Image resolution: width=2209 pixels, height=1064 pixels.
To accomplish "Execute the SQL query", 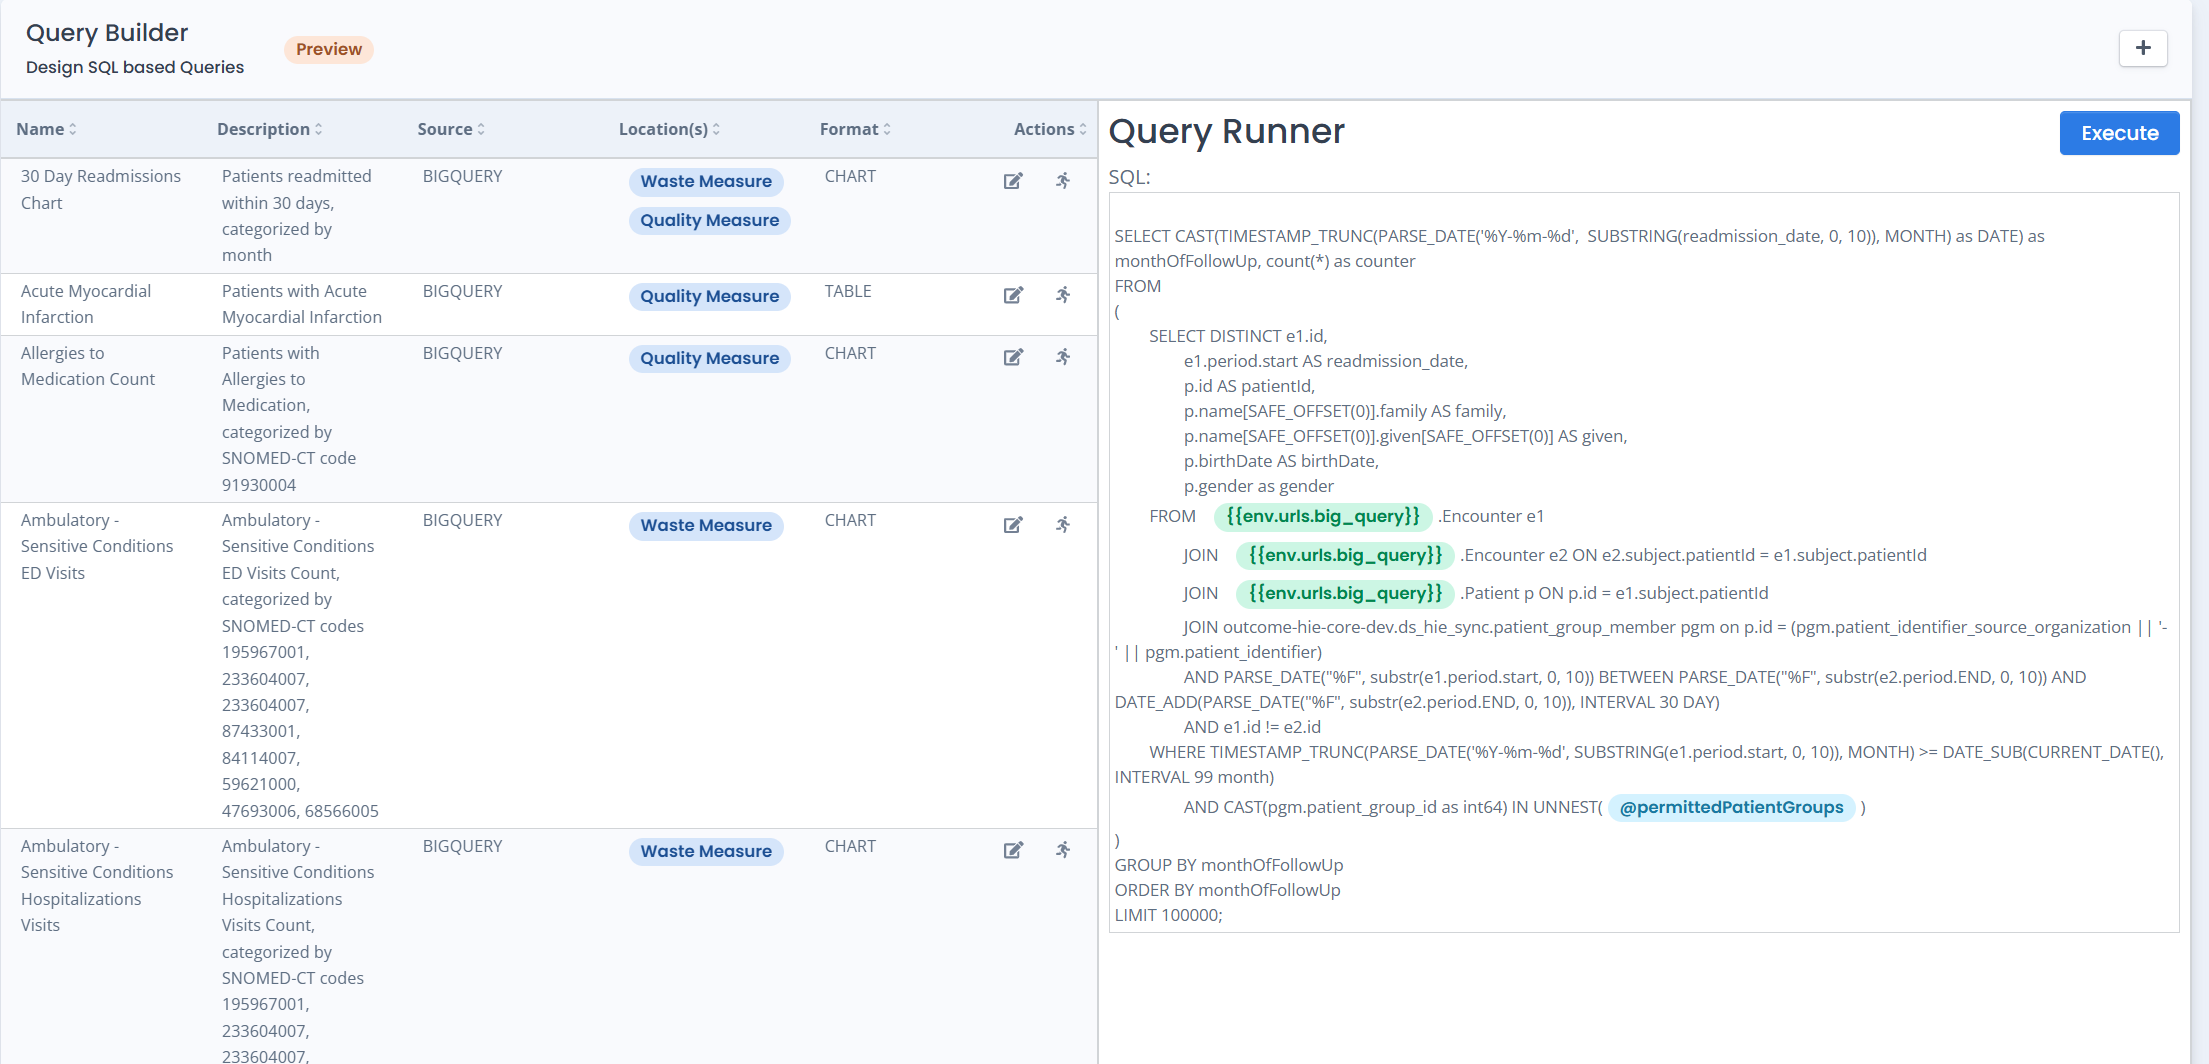I will [x=2119, y=133].
